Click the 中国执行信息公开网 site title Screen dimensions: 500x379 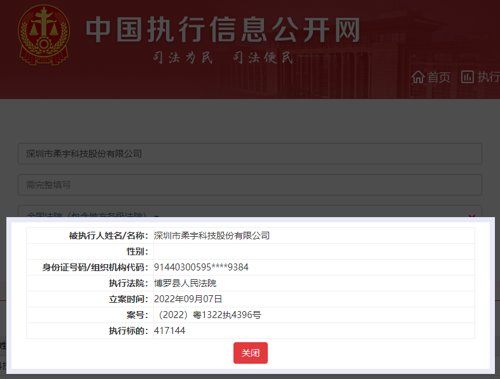(223, 30)
